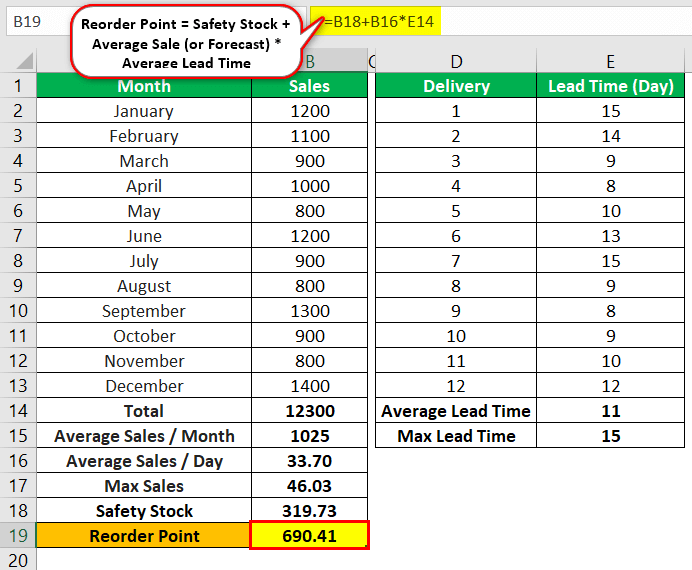692x570 pixels.
Task: Select the July cell
Action: (144, 261)
